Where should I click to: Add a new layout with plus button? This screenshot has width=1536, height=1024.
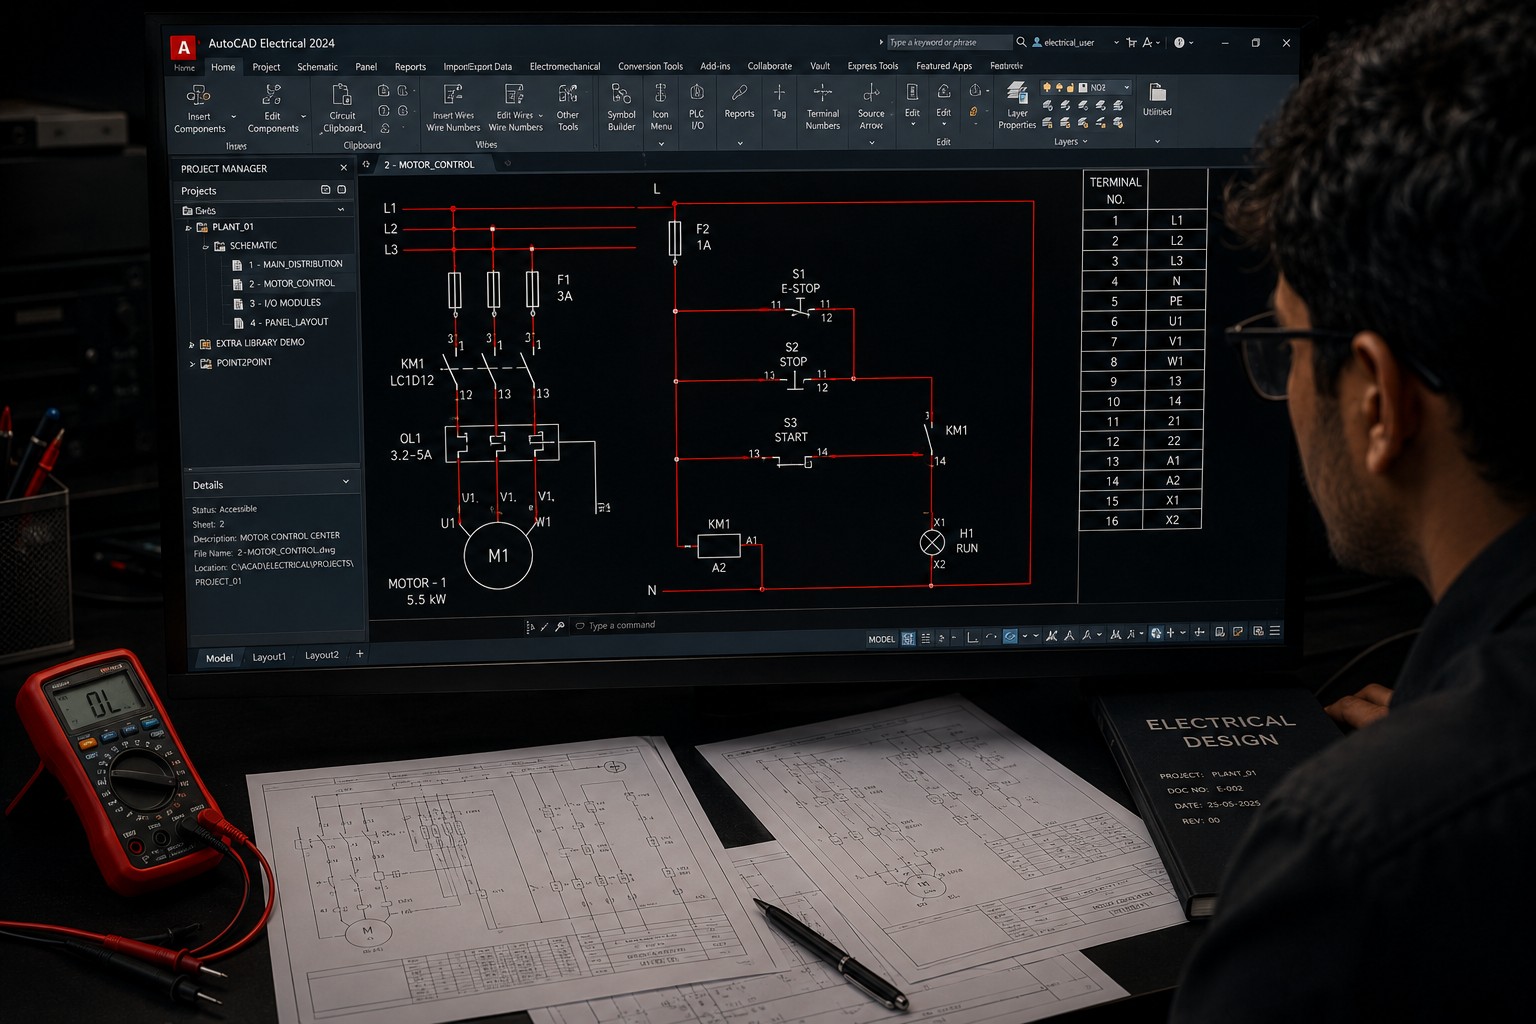pyautogui.click(x=360, y=654)
